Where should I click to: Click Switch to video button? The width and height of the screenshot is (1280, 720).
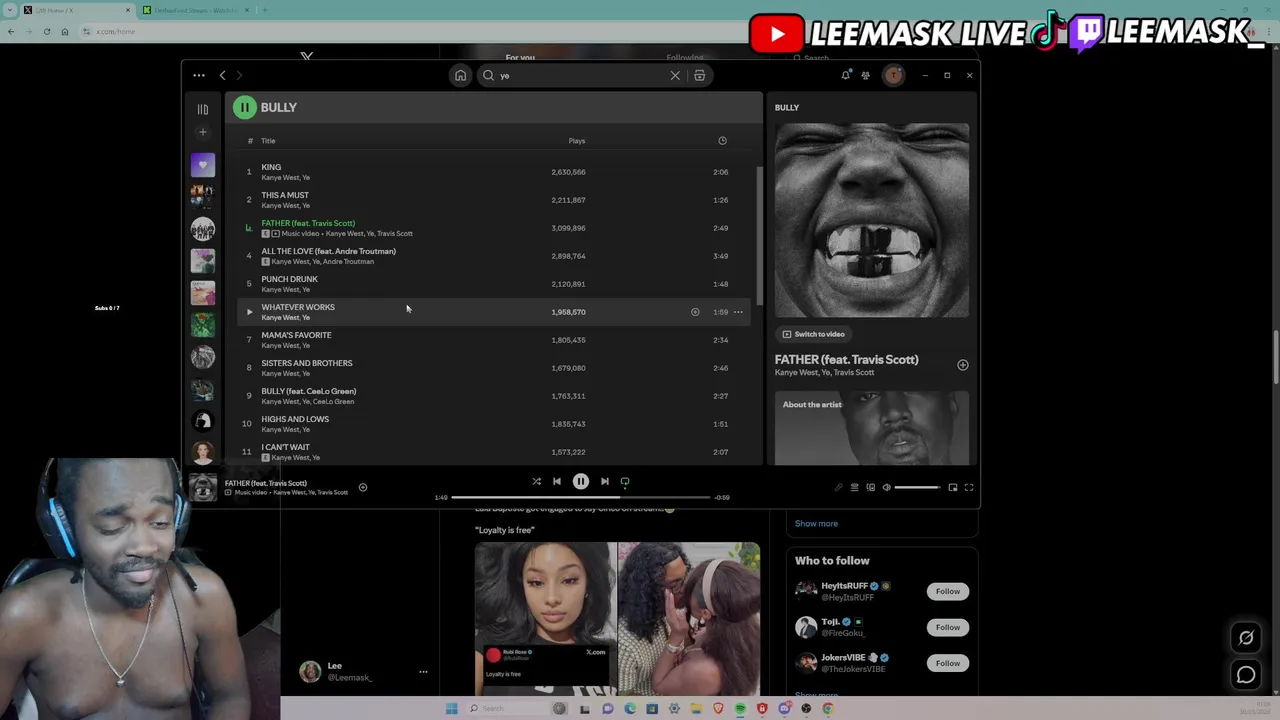point(813,334)
